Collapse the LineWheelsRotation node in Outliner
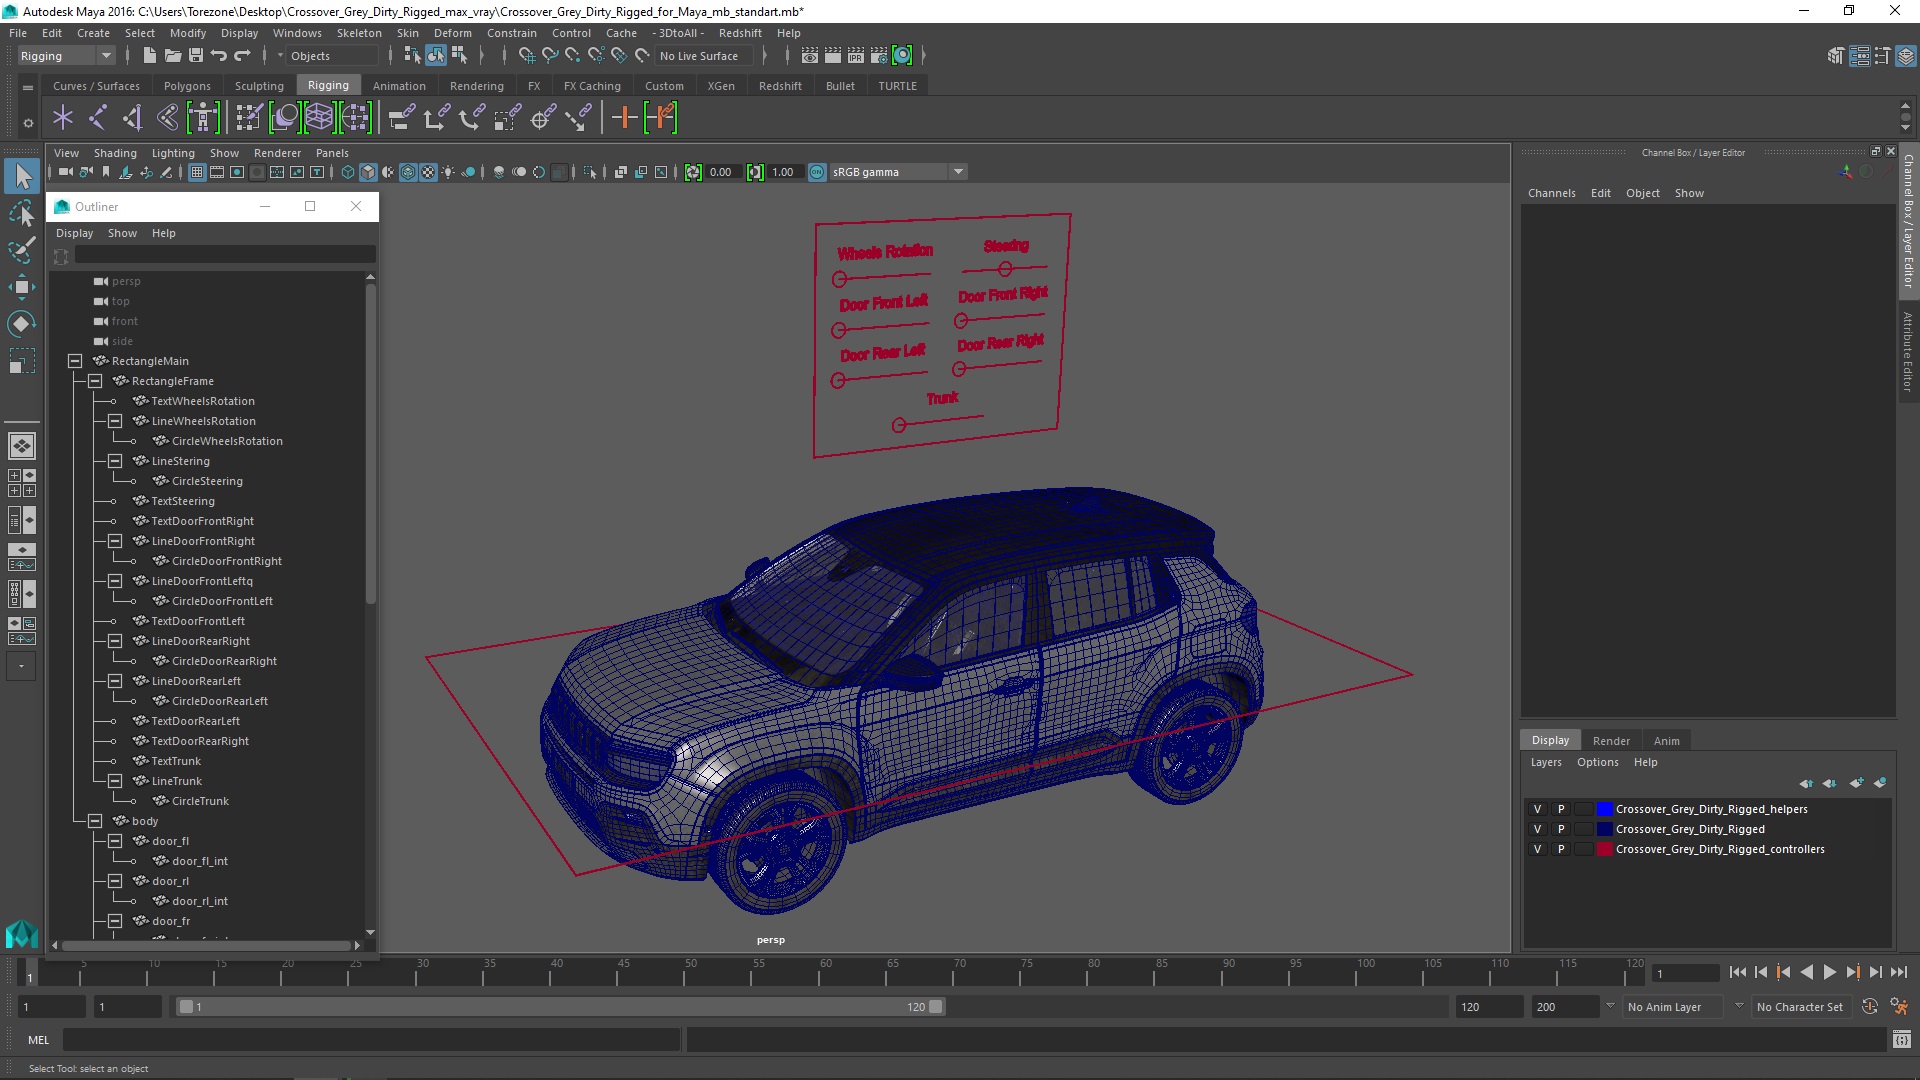 [x=115, y=421]
